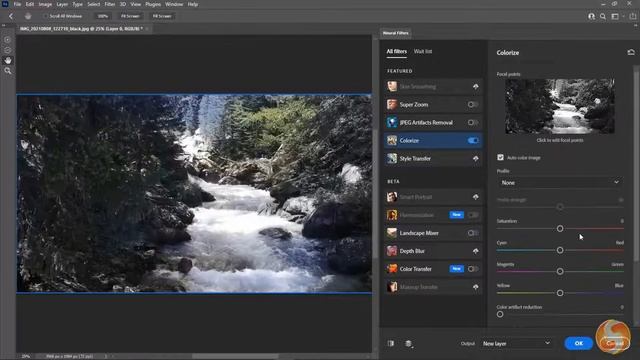The width and height of the screenshot is (640, 360).
Task: Open the Select menu
Action: (x=93, y=4)
